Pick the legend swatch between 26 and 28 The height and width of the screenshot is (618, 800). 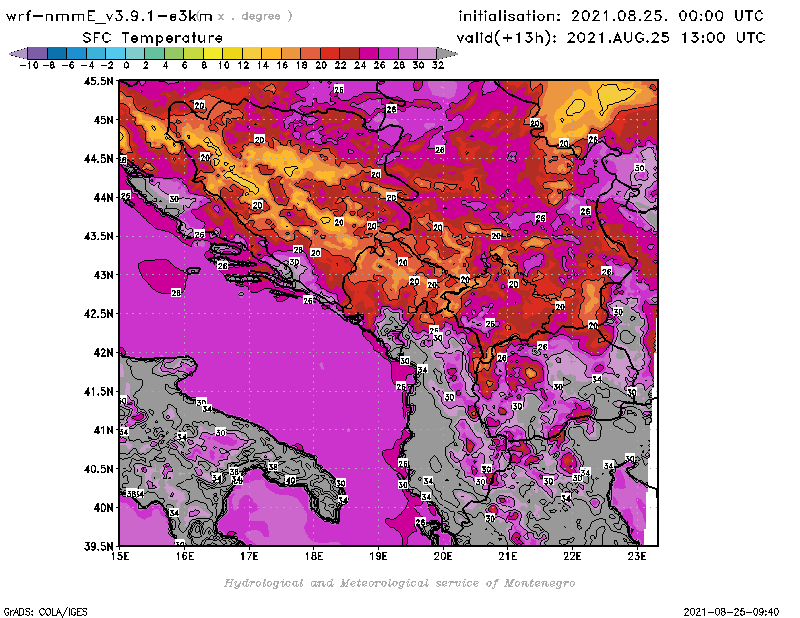[388, 53]
